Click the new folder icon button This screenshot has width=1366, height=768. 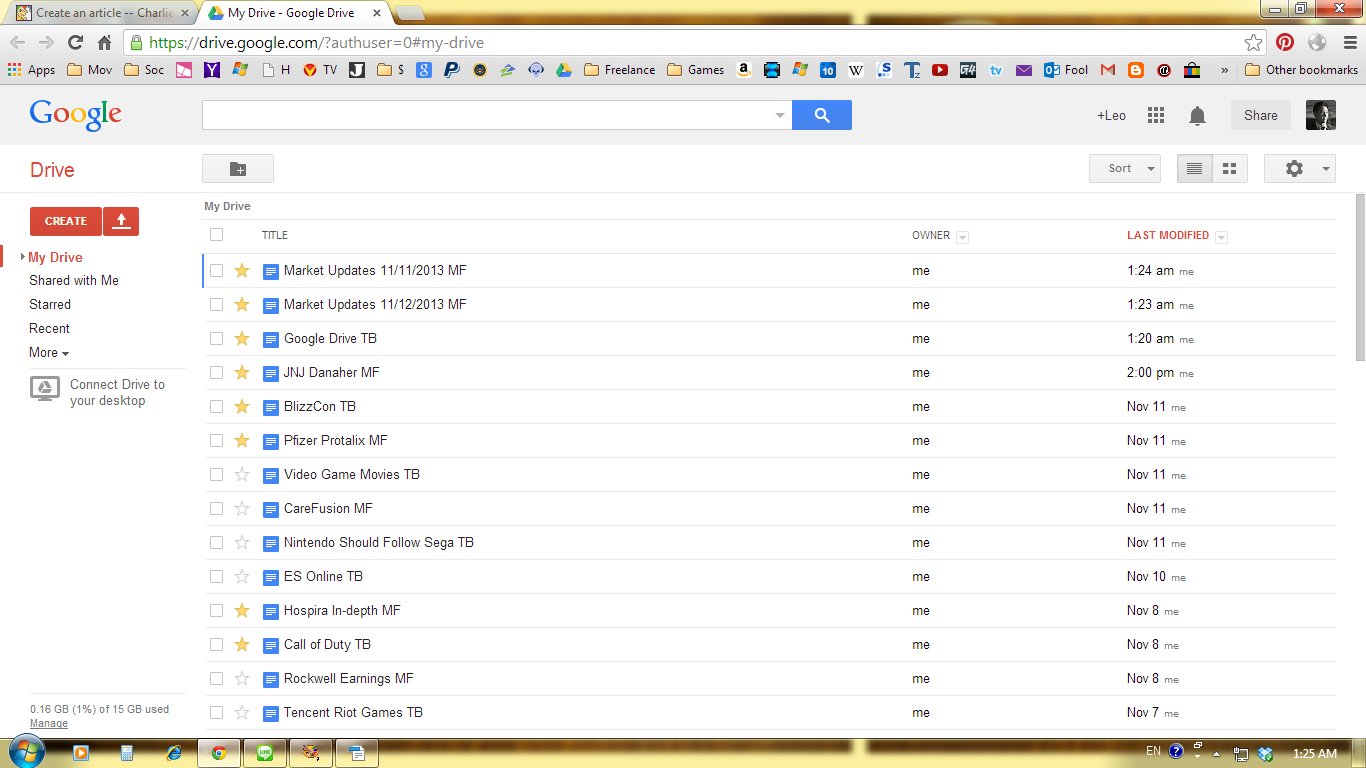point(238,169)
